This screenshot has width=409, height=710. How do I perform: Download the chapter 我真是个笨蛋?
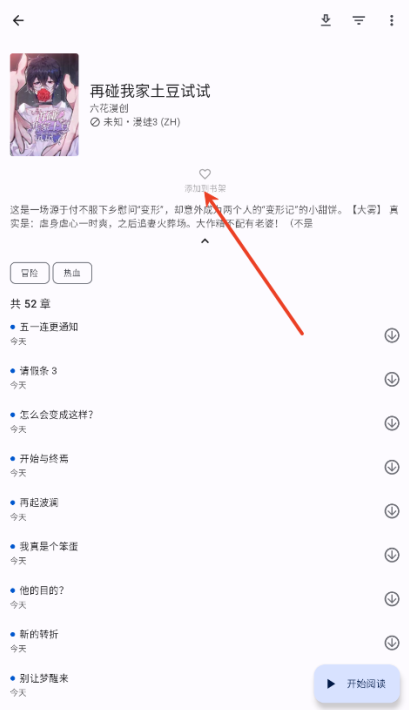[x=392, y=555]
